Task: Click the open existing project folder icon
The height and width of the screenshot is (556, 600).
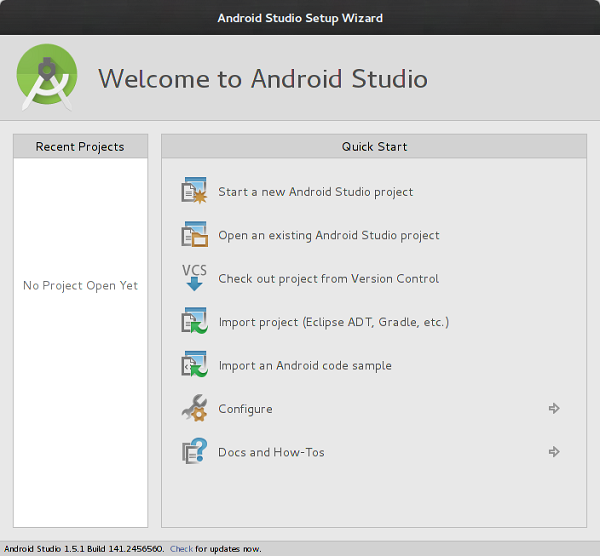Action: pos(194,233)
